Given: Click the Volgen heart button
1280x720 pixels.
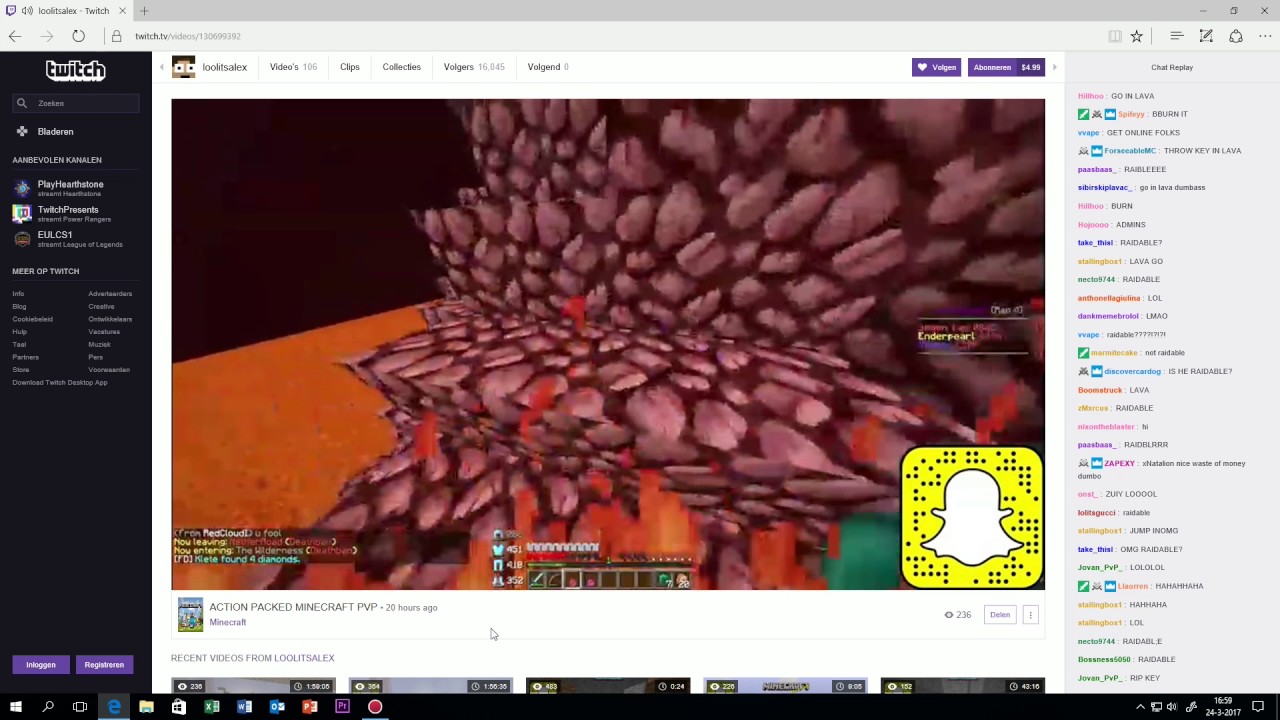Looking at the screenshot, I should click(936, 67).
